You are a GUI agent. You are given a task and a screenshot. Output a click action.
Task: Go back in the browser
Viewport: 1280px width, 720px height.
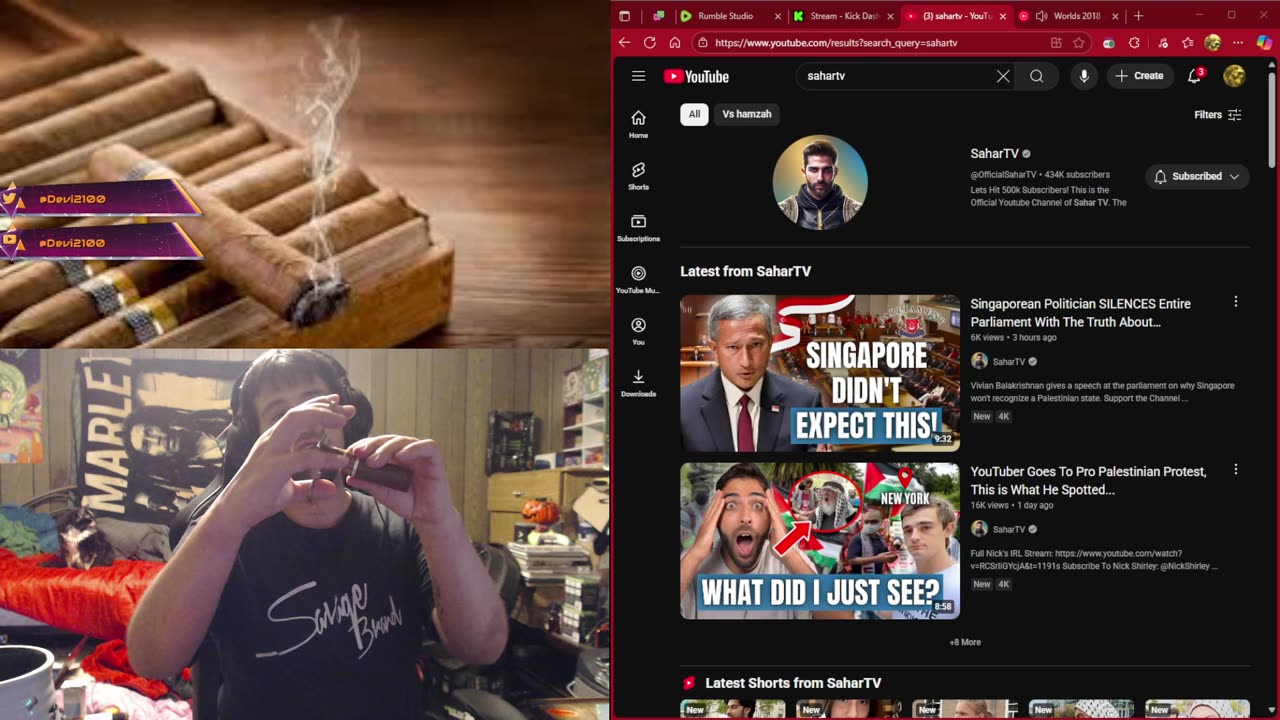pos(624,43)
